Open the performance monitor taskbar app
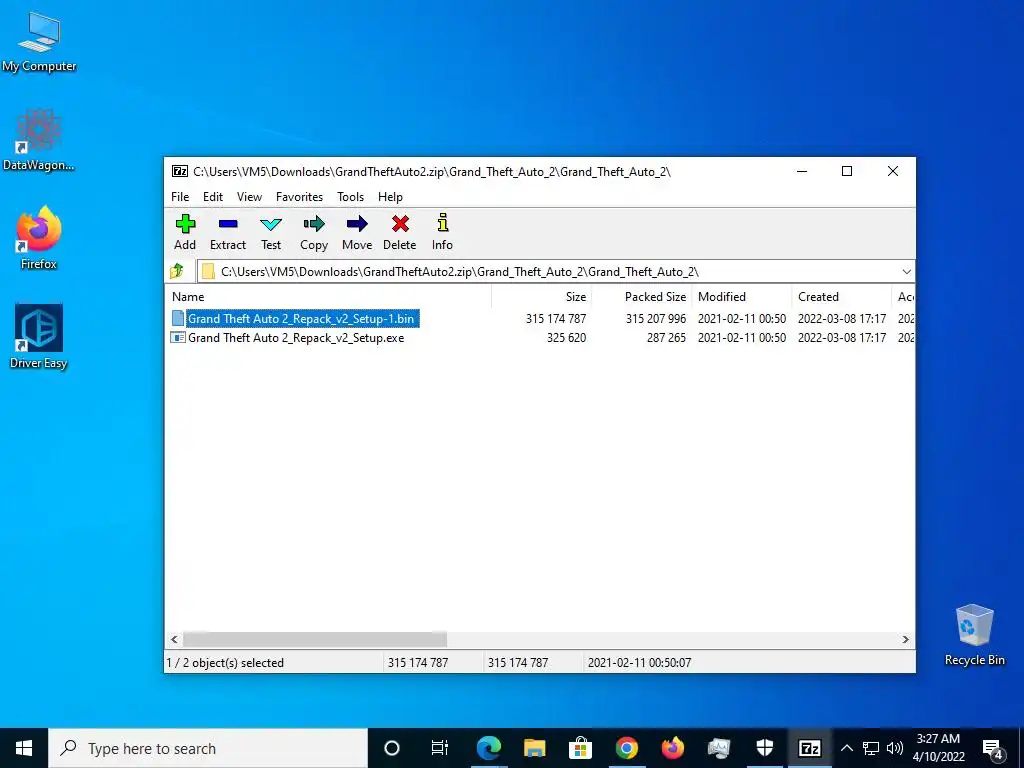The image size is (1024, 768). pos(718,748)
